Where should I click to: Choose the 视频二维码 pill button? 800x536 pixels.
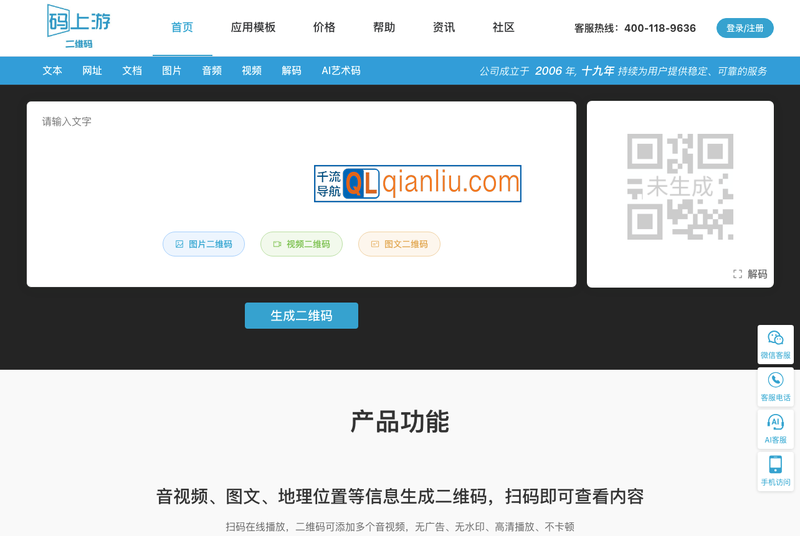(x=302, y=244)
